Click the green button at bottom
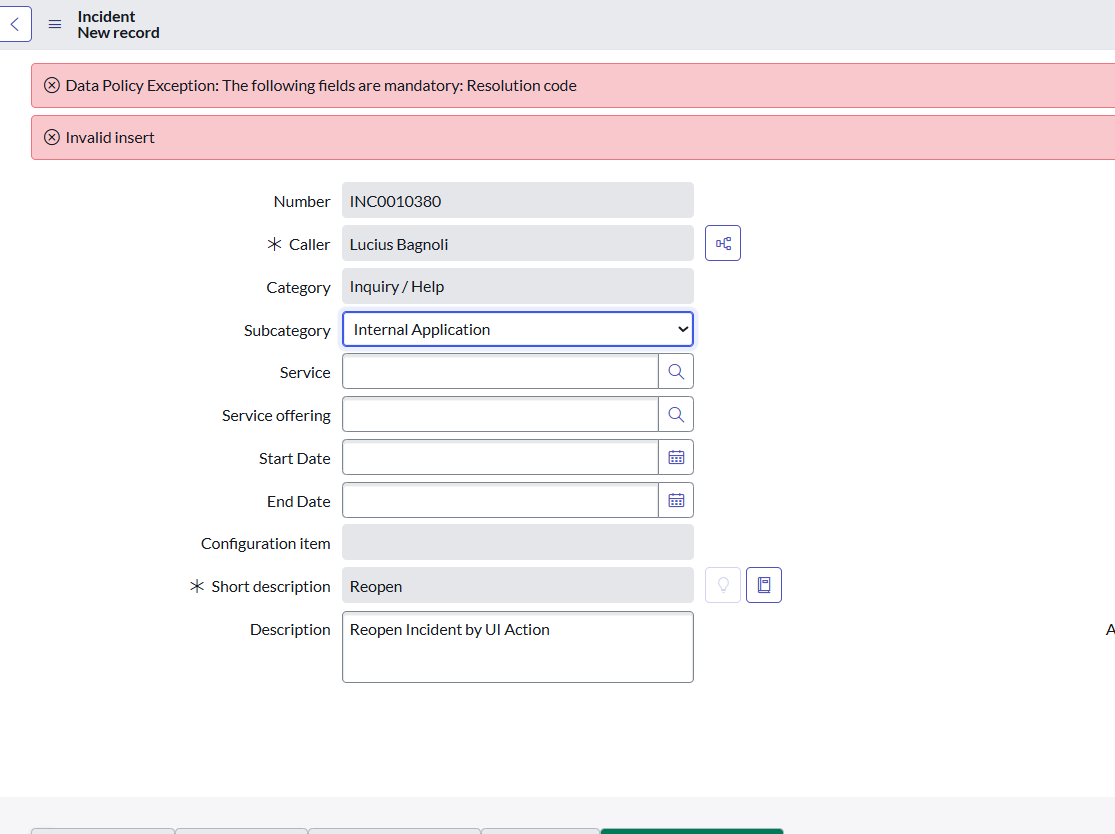This screenshot has height=834, width=1115. [692, 830]
